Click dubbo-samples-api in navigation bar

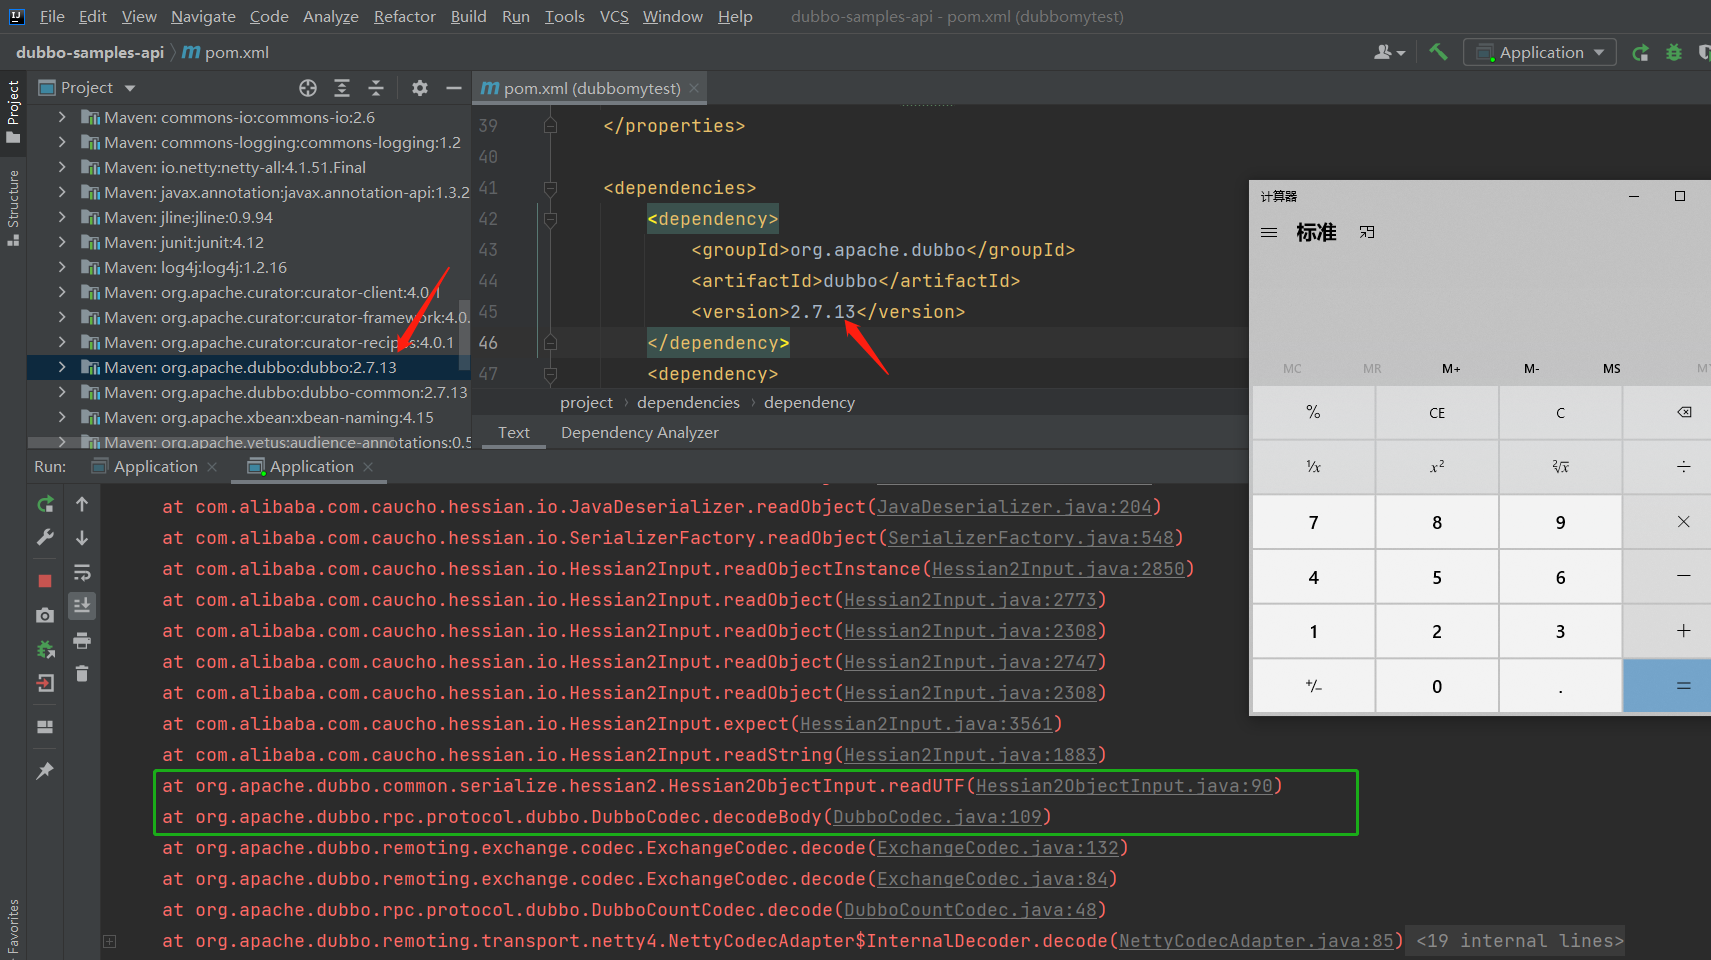(90, 52)
